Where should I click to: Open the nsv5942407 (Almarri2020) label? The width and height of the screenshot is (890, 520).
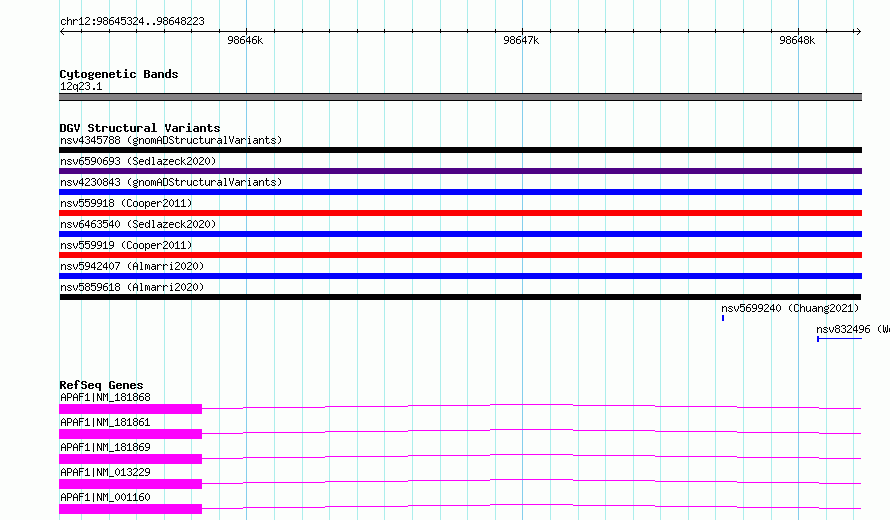click(132, 266)
